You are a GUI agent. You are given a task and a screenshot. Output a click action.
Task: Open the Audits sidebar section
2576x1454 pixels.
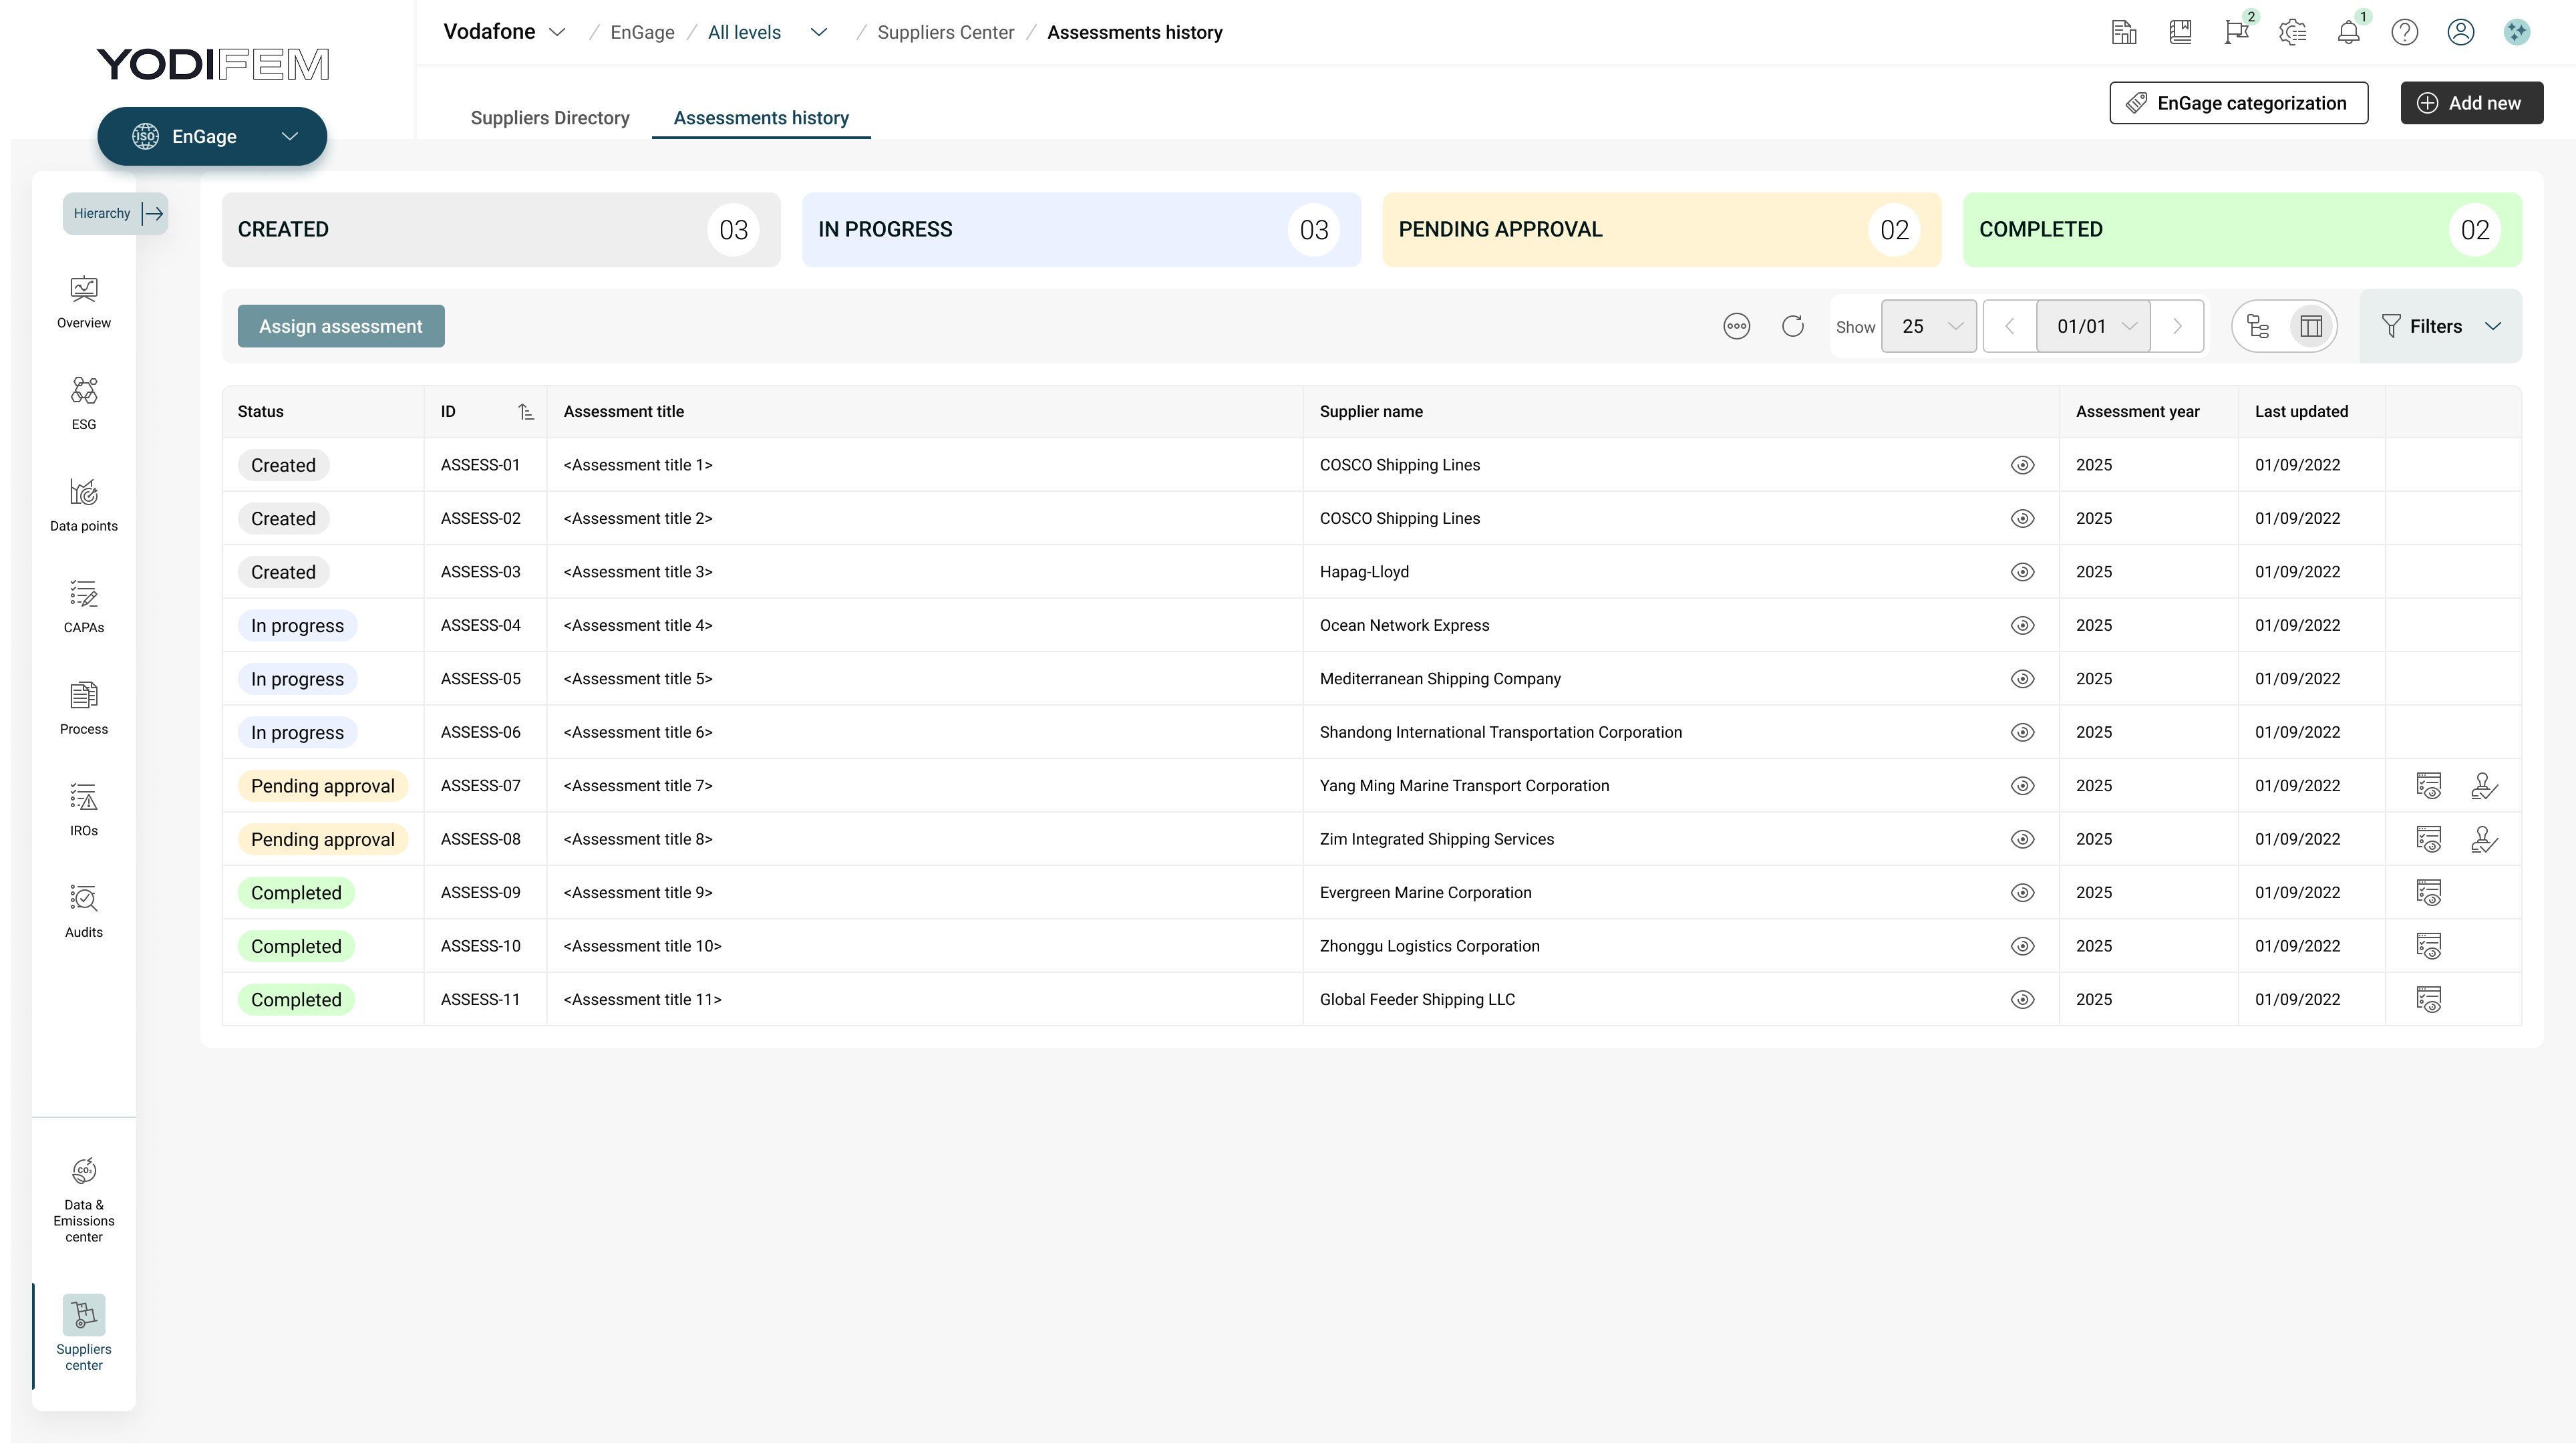click(84, 910)
